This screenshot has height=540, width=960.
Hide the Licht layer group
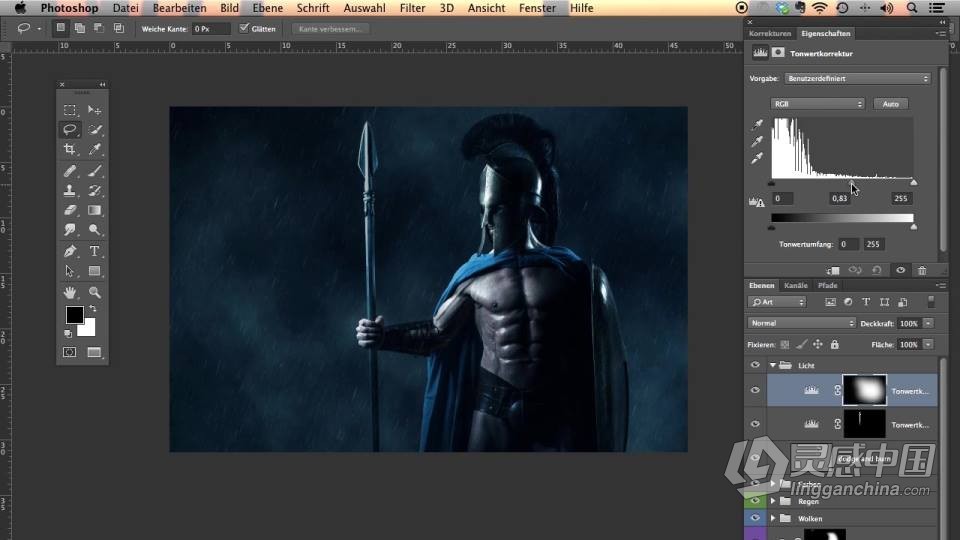coord(755,365)
